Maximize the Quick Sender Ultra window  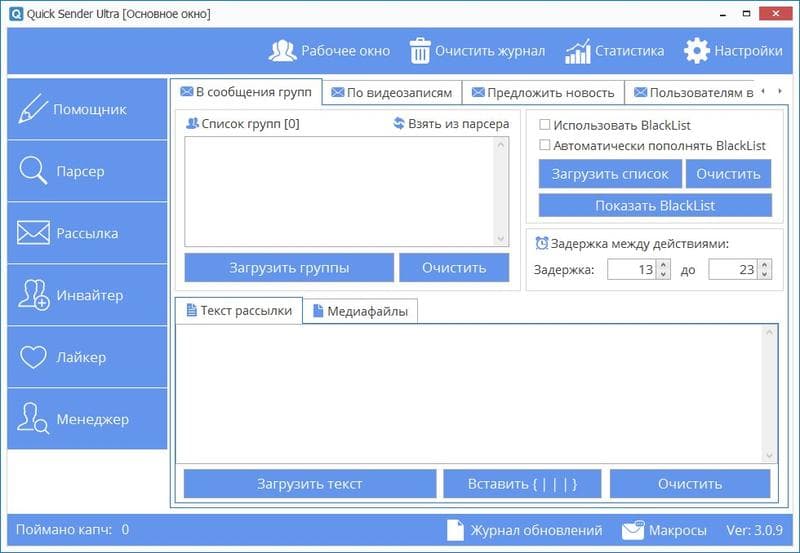(746, 14)
